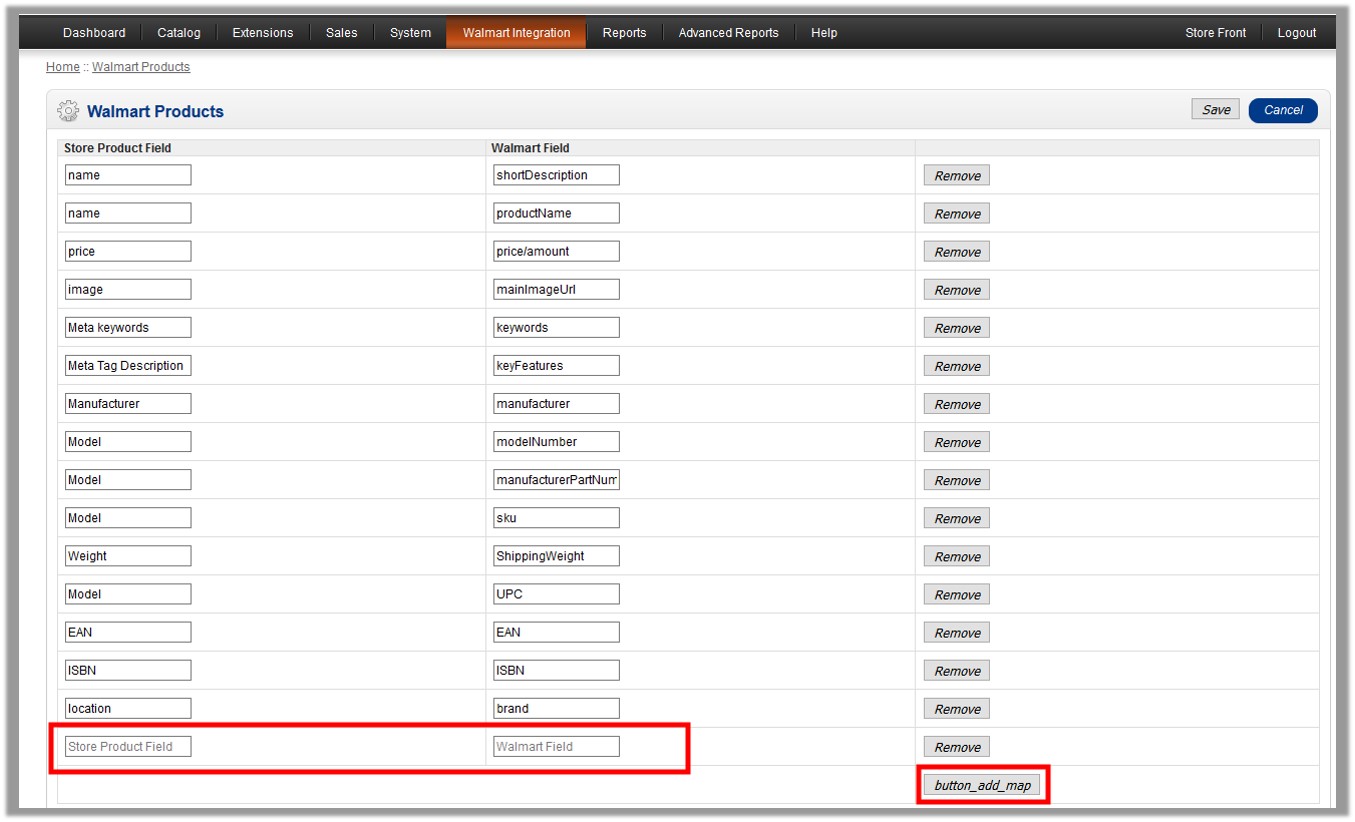Viewport: 1355px width, 822px height.
Task: Click the Walmart Products page title
Action: pyautogui.click(x=155, y=111)
